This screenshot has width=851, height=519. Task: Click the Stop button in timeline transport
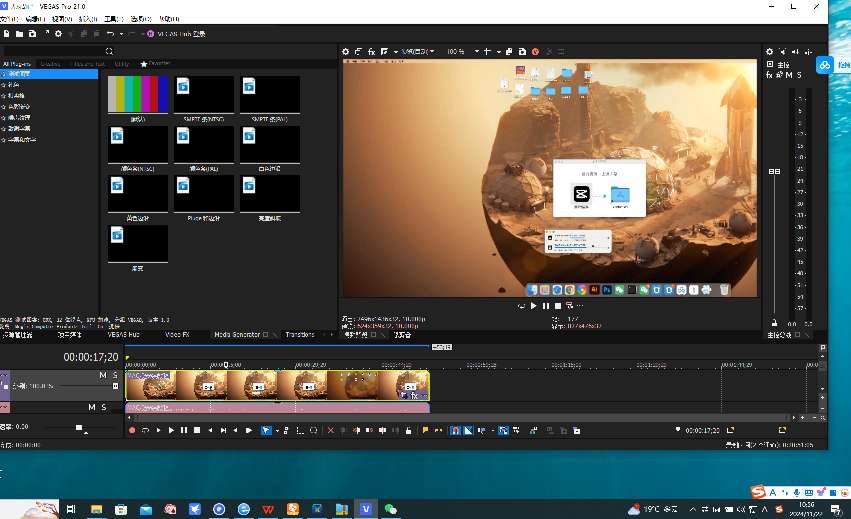[x=197, y=430]
